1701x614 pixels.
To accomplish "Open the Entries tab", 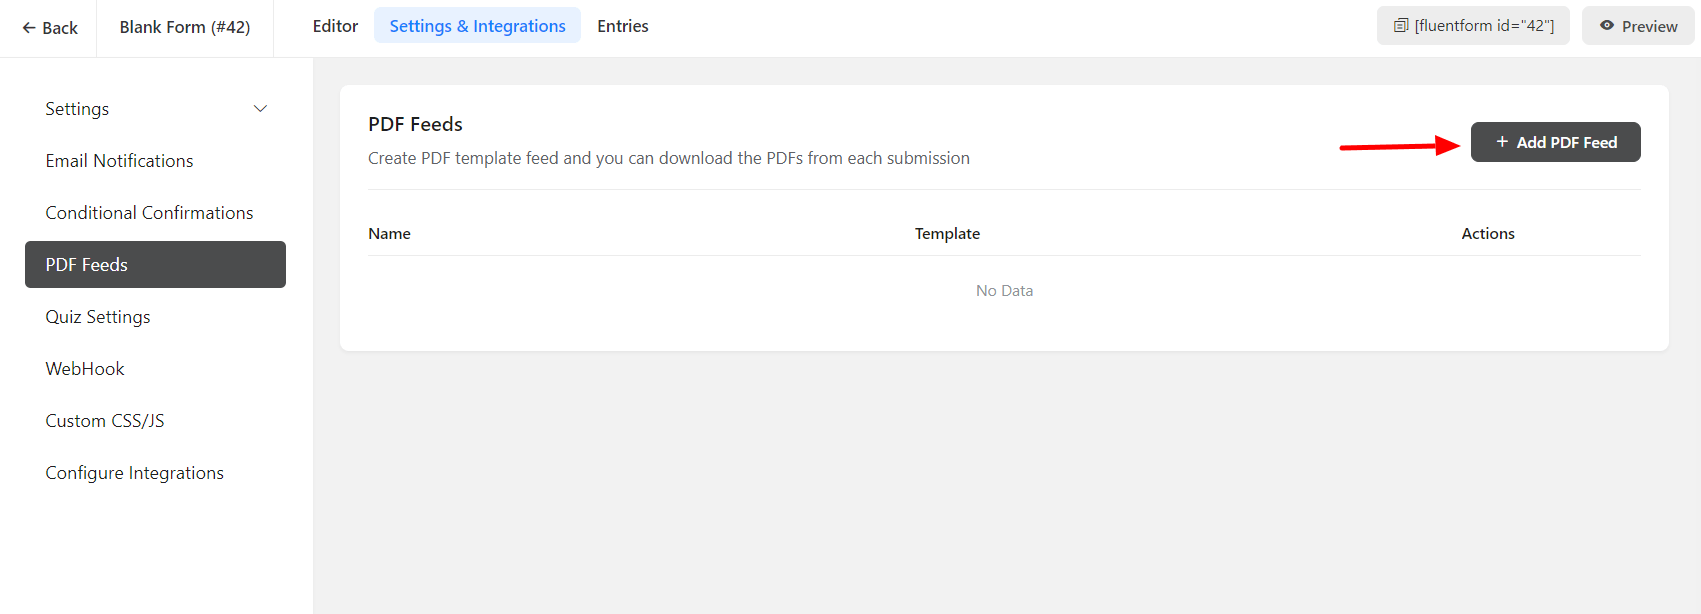I will [x=623, y=26].
